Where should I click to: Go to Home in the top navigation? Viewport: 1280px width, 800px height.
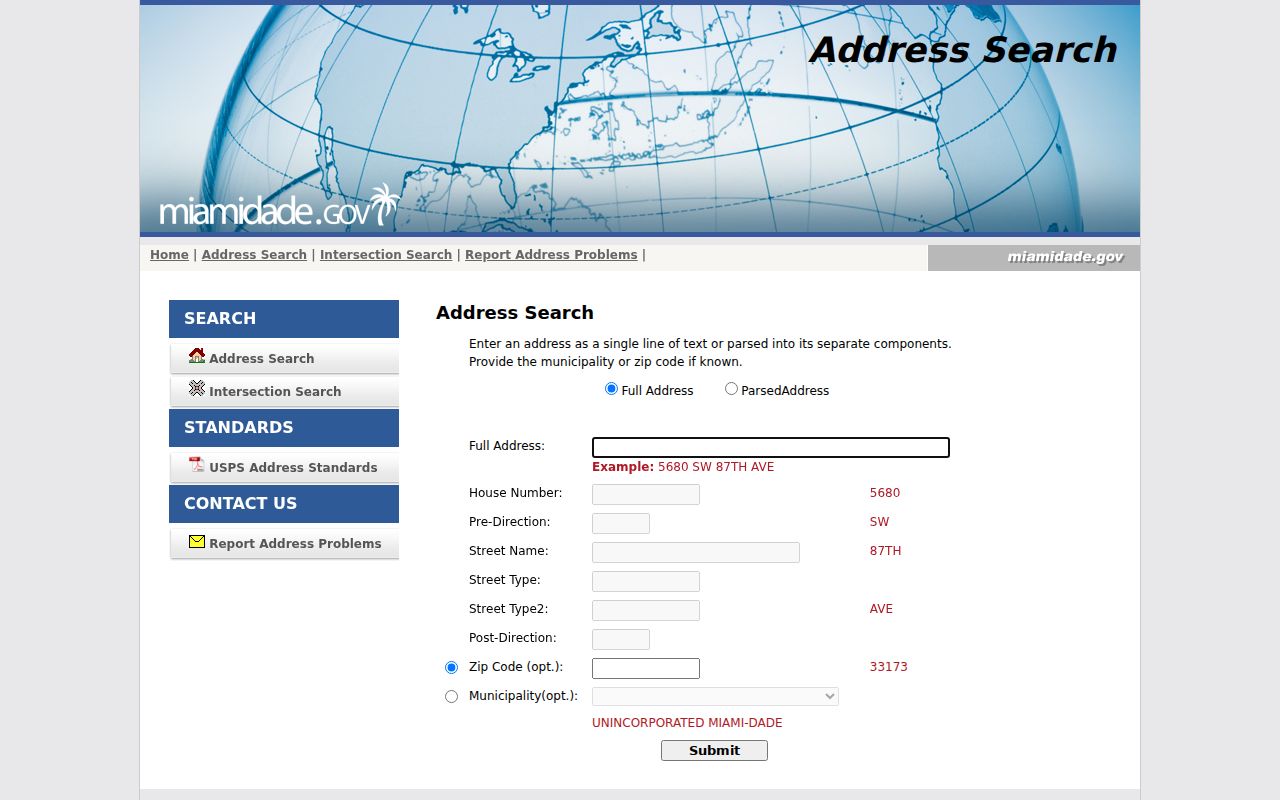click(x=169, y=255)
